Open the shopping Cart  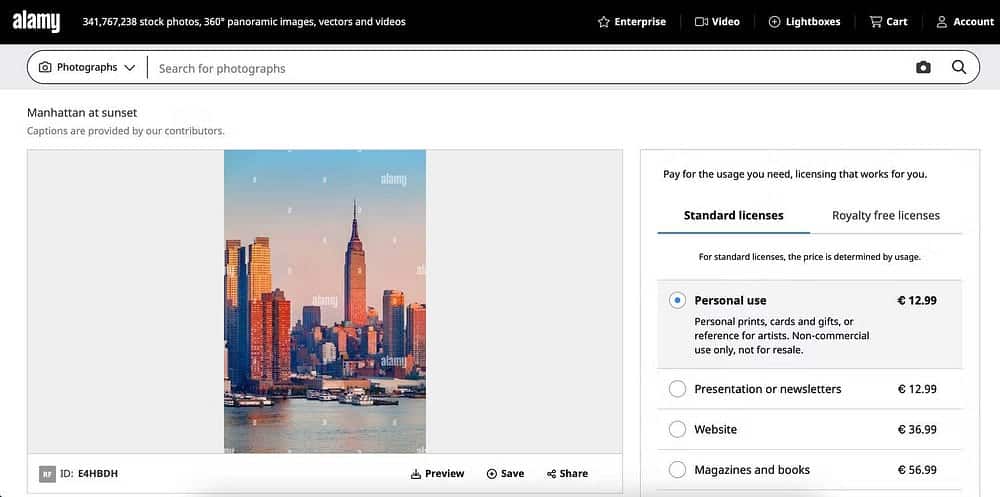click(888, 22)
